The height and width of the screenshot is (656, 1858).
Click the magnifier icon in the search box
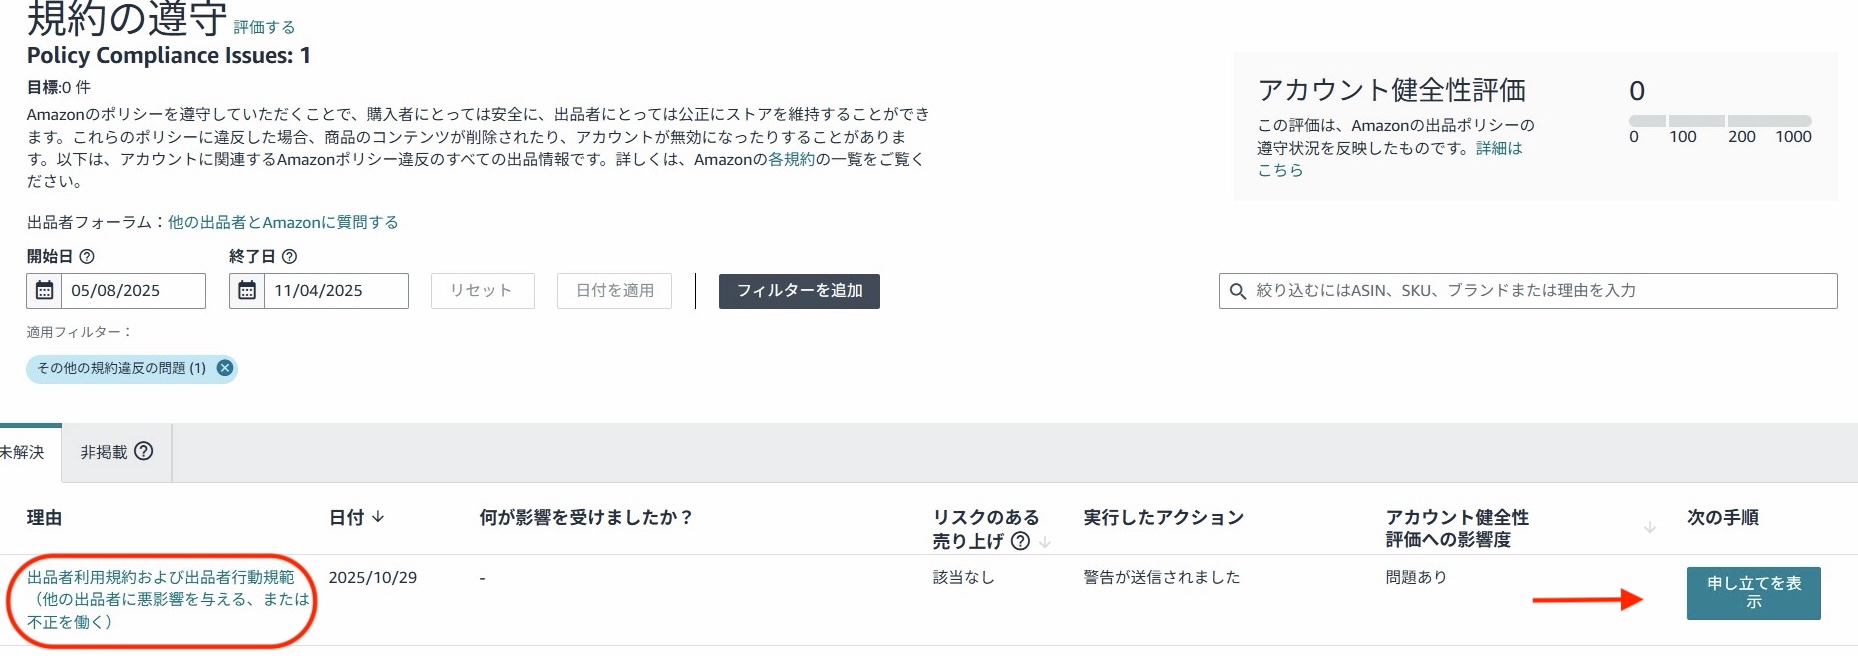click(x=1236, y=291)
